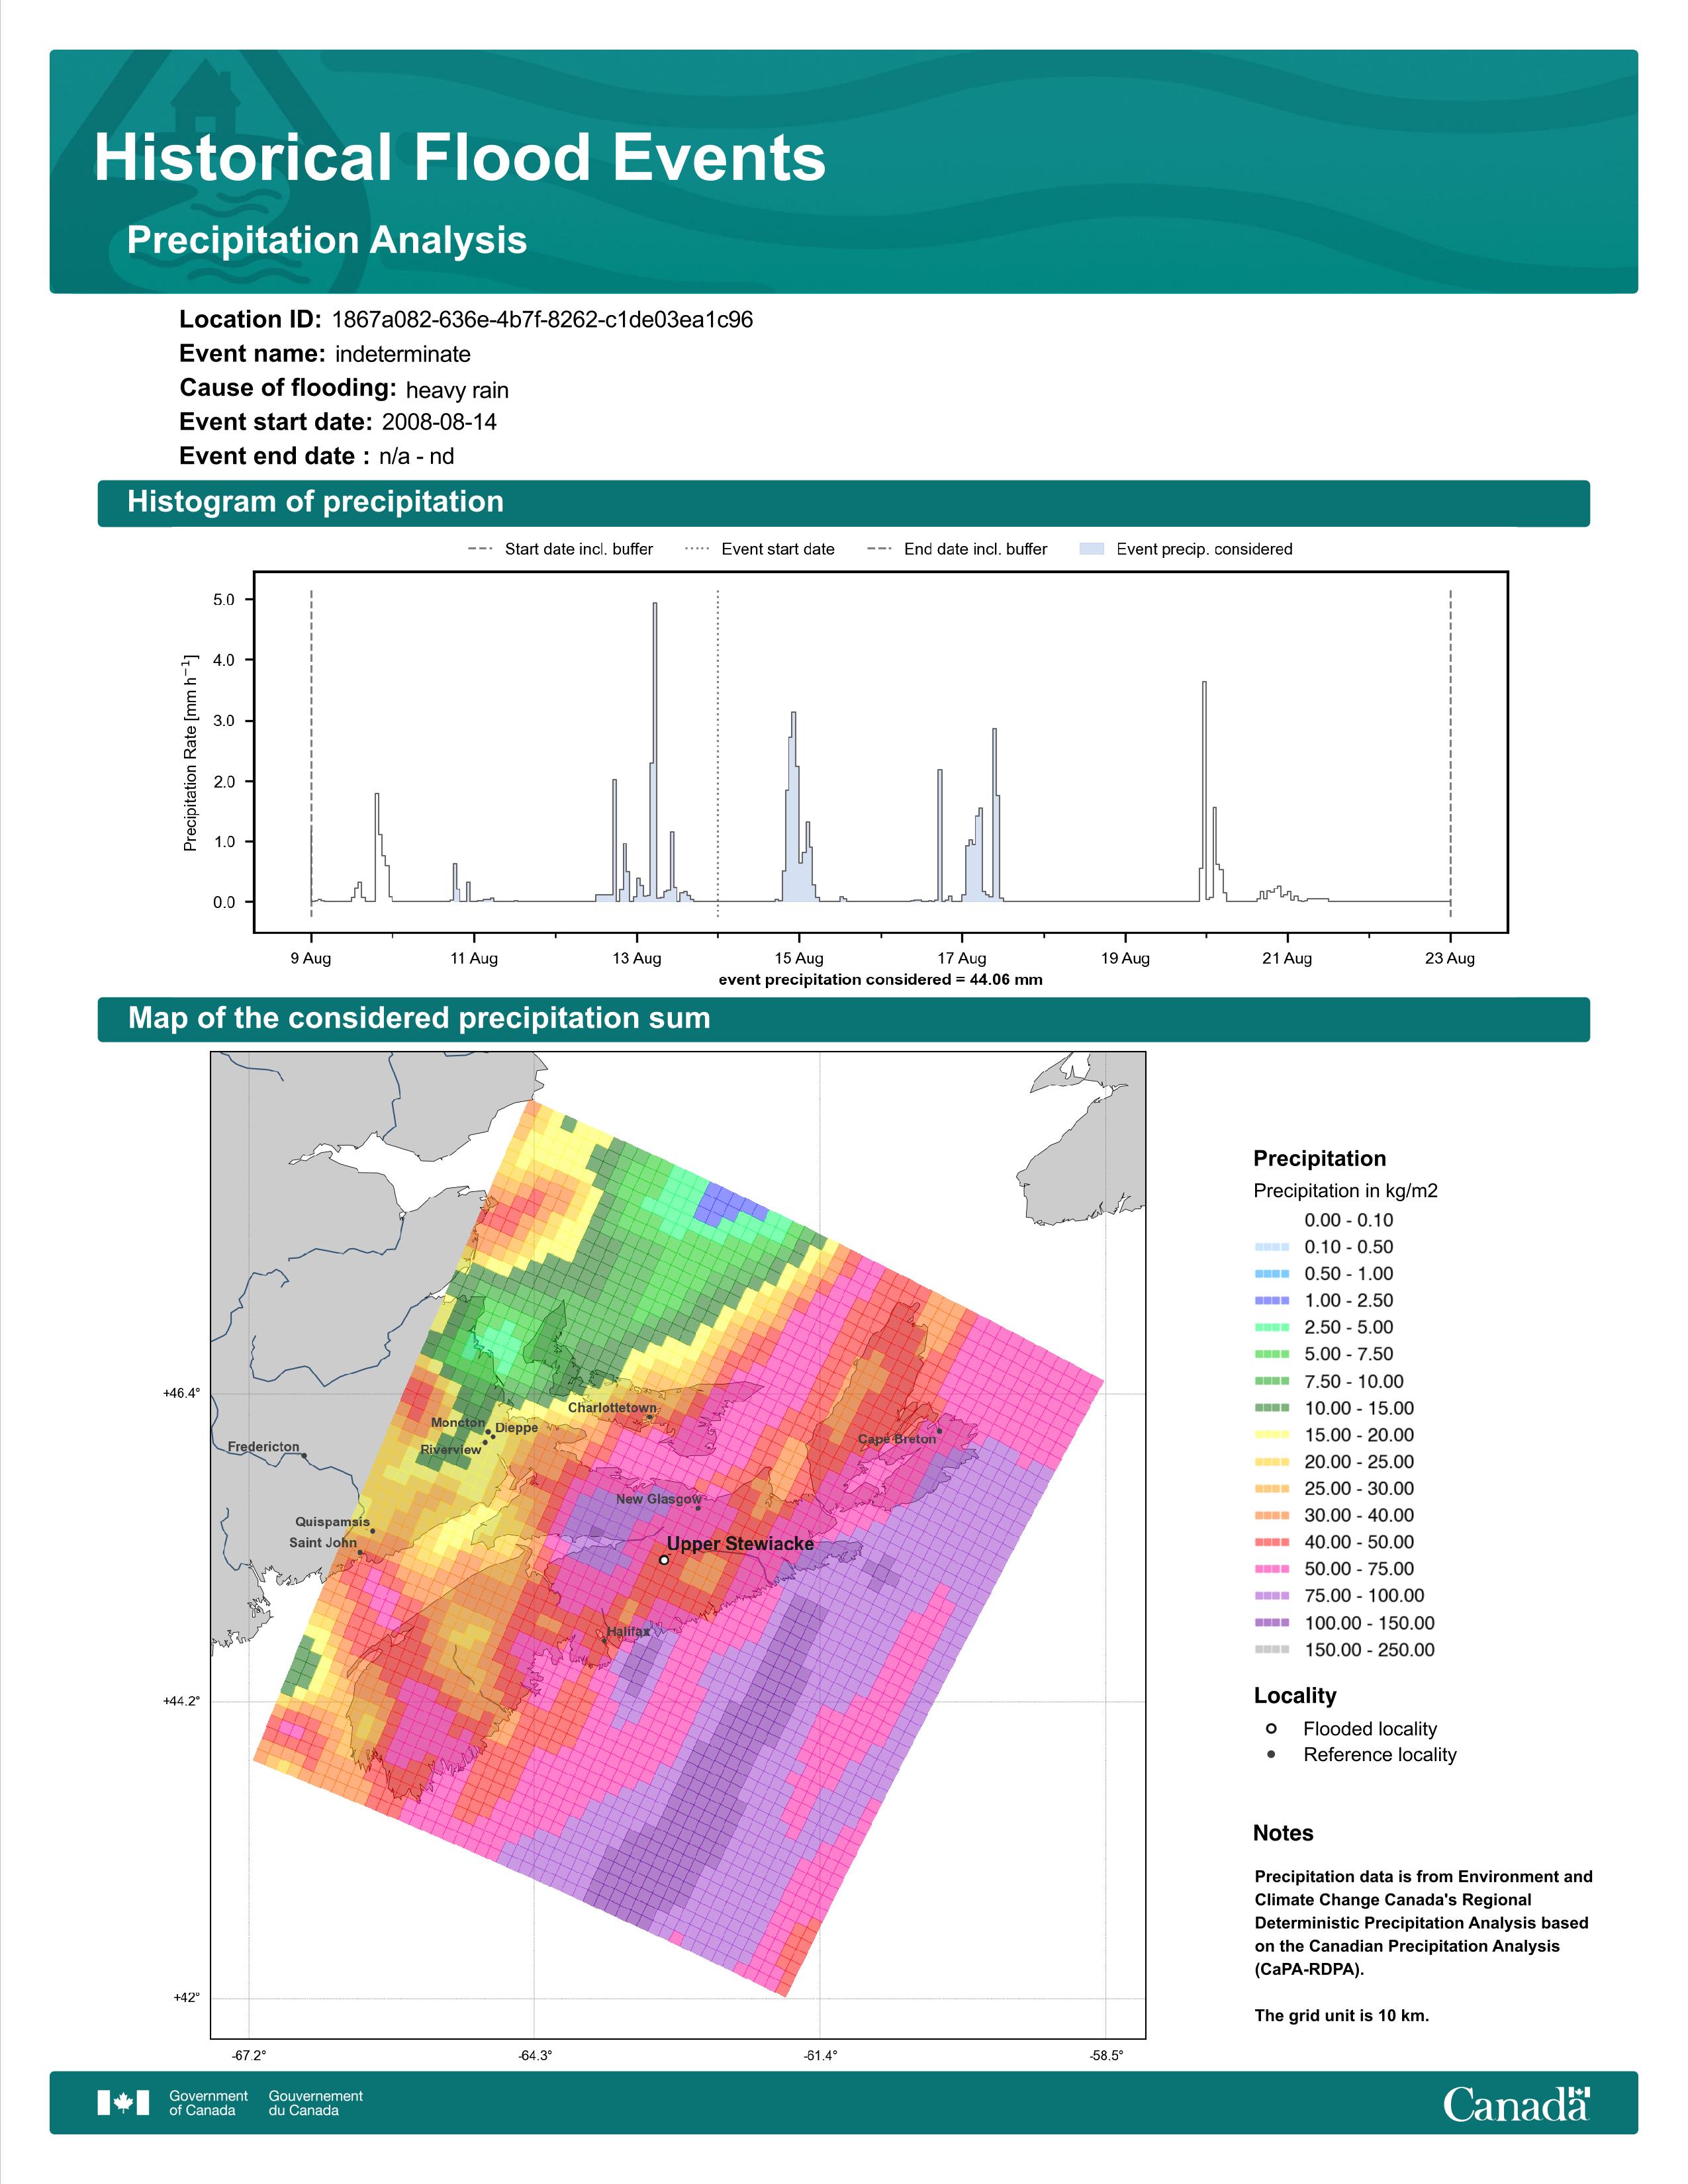Screen dimensions: 1688x2184
Task: Click the '15 Aug' x-axis tick label
Action: (799, 958)
